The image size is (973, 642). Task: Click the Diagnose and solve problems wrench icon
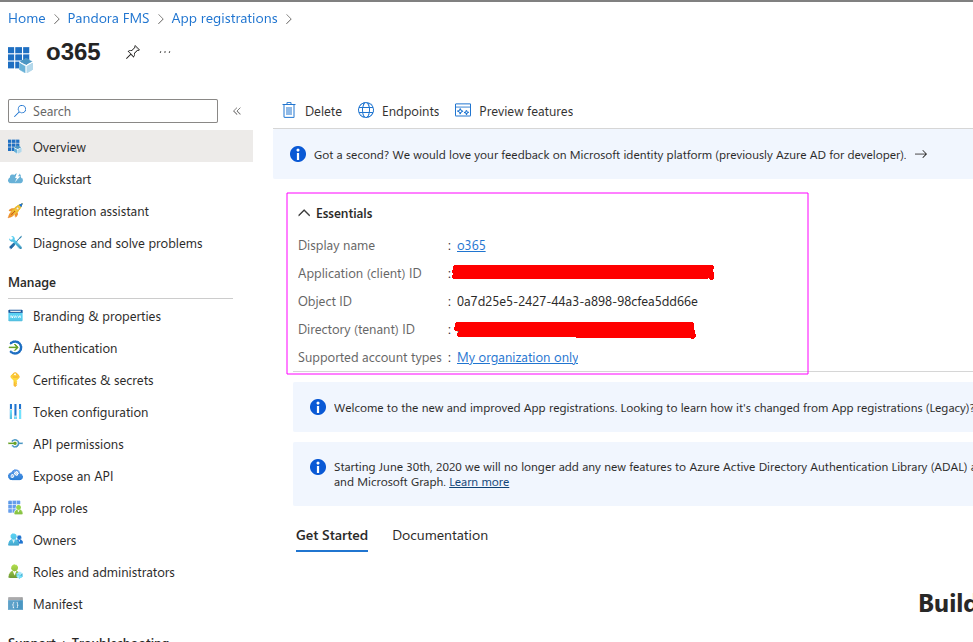tap(15, 243)
